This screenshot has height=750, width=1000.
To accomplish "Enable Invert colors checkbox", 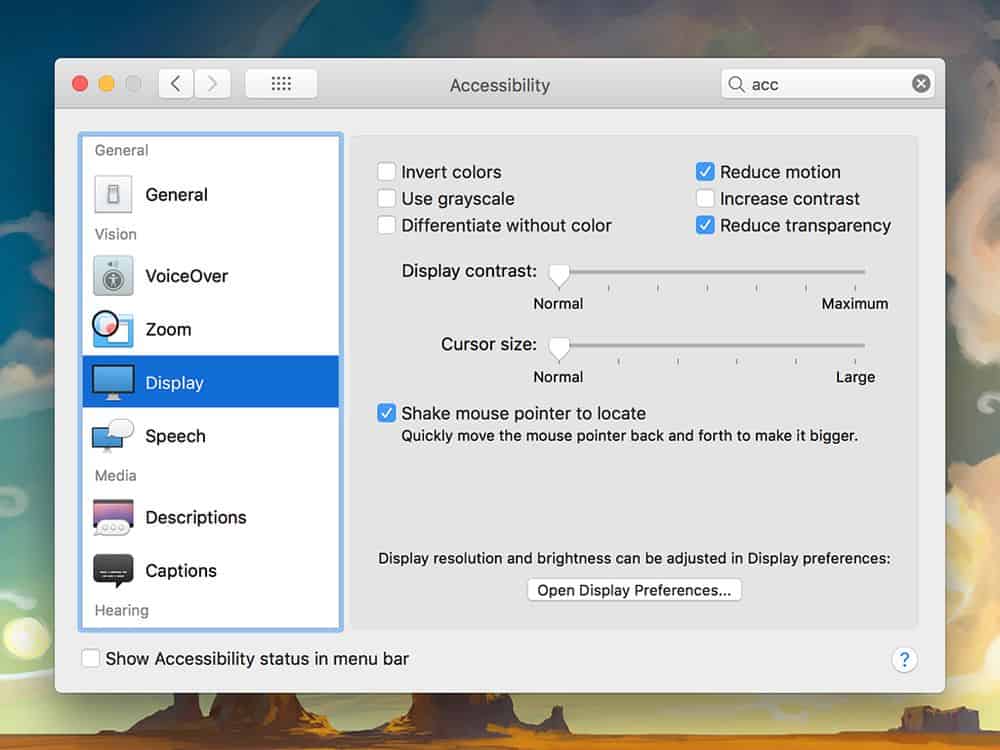I will 387,172.
